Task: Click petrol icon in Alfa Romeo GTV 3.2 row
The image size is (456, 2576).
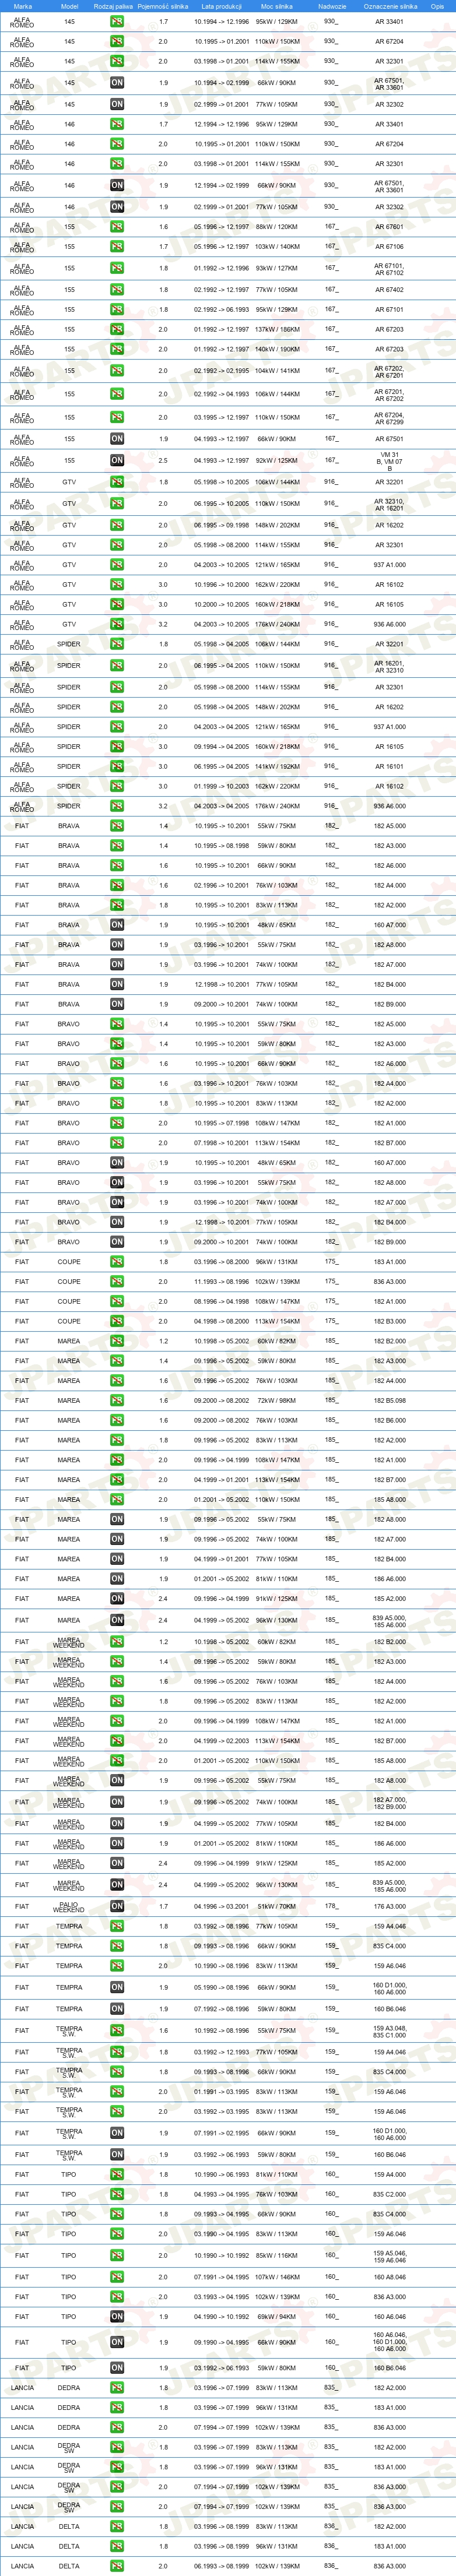Action: pyautogui.click(x=117, y=624)
